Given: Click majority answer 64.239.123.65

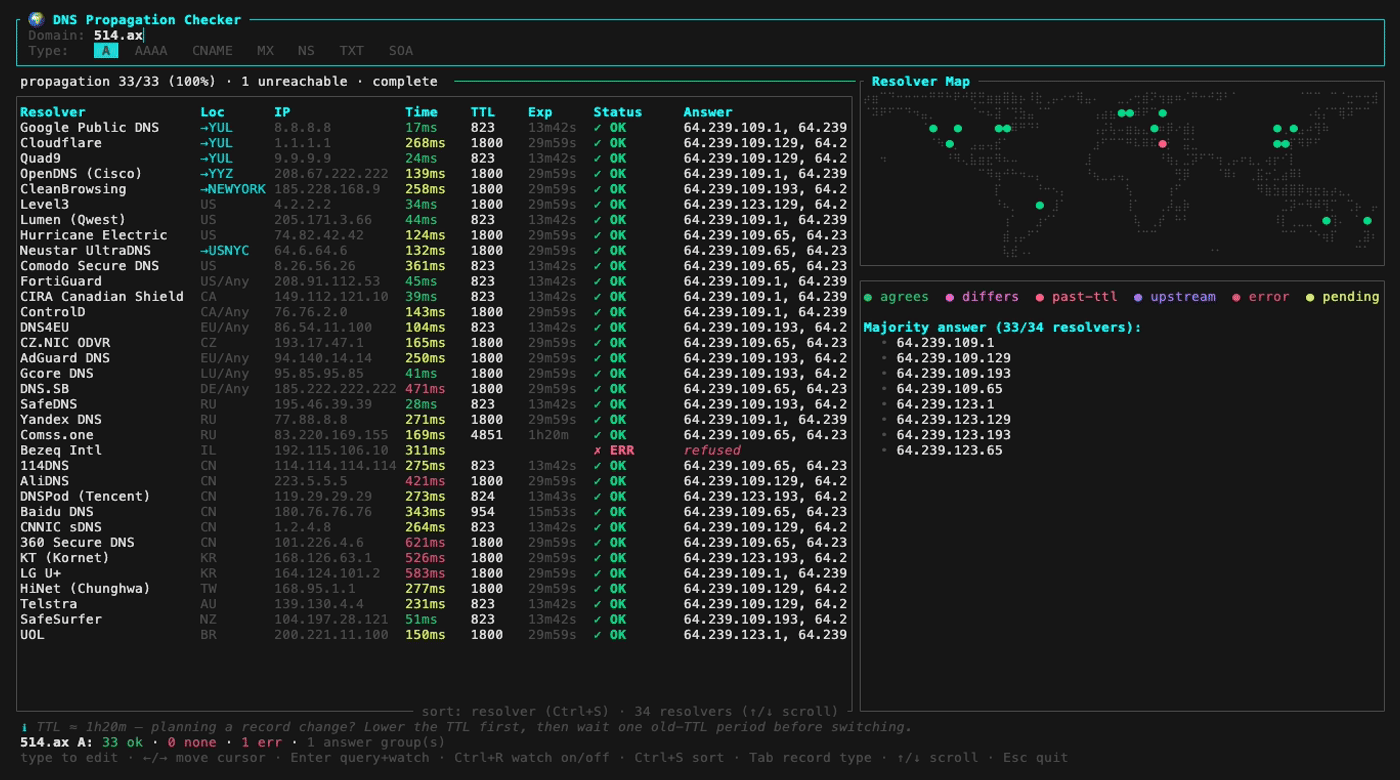Looking at the screenshot, I should 949,451.
